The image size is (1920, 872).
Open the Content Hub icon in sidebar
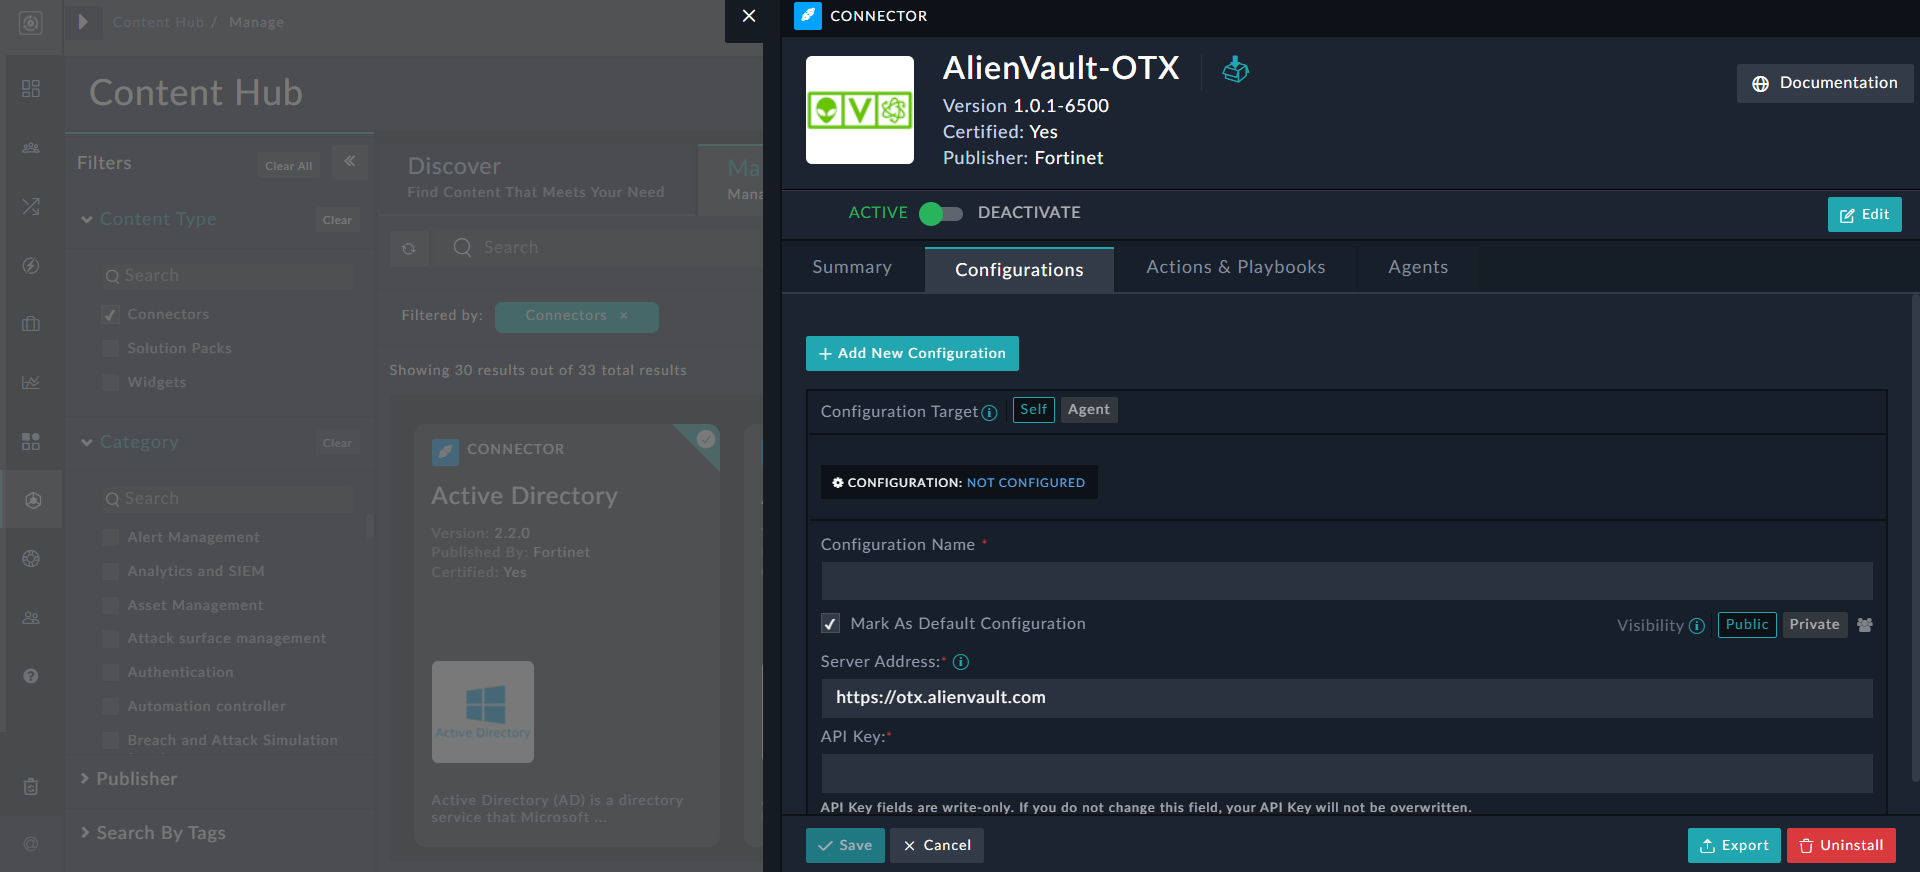click(33, 500)
